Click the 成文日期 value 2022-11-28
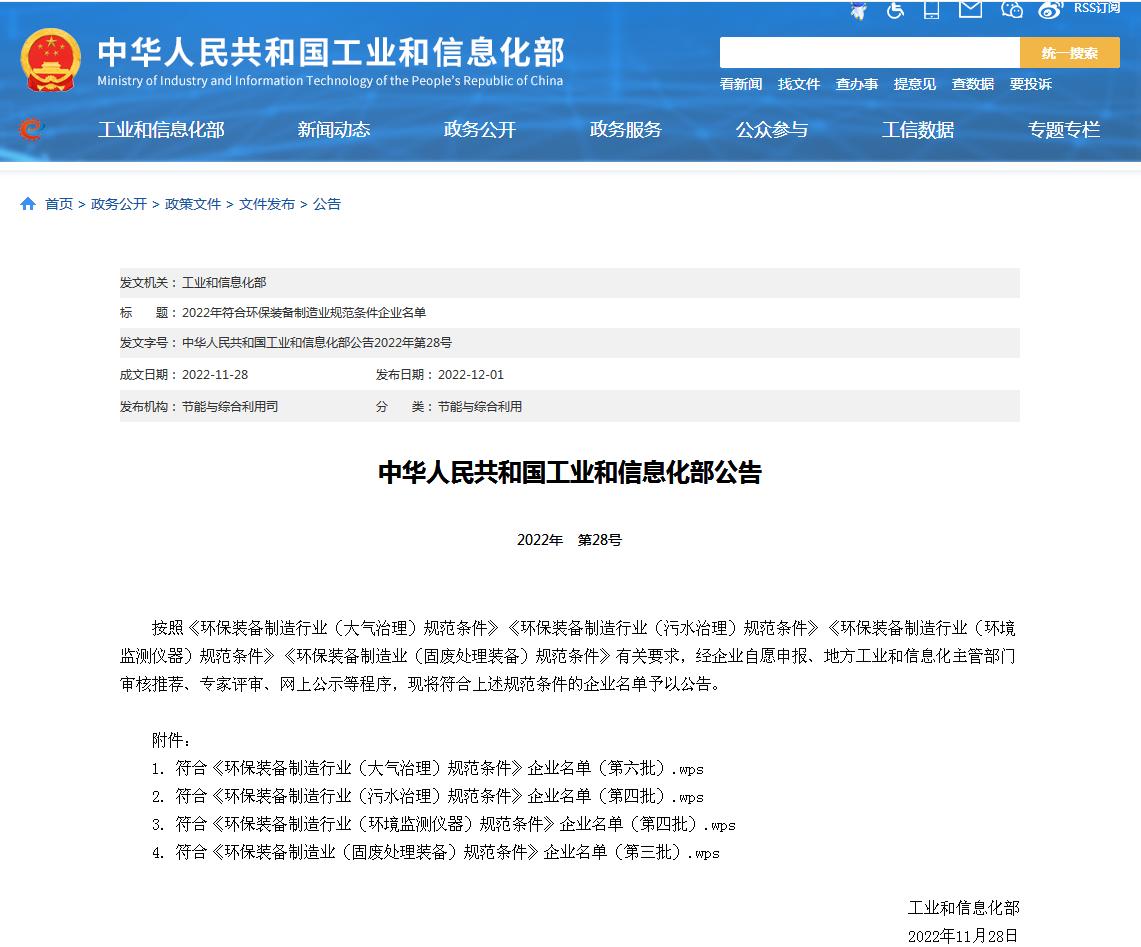Viewport: 1141px width, 947px height. pos(215,374)
